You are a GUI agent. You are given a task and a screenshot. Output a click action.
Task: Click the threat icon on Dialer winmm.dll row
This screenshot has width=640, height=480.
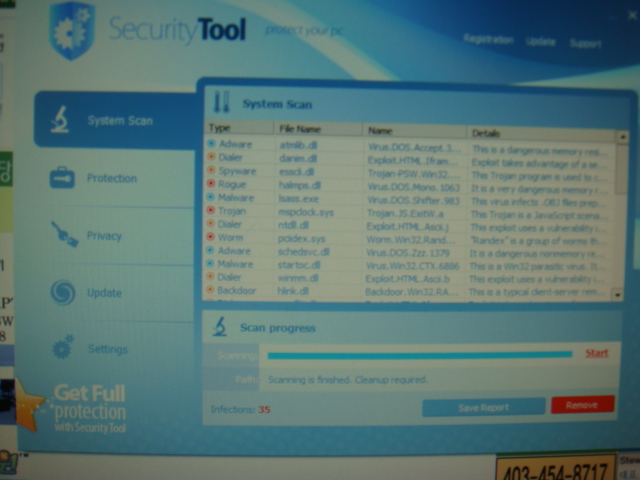[210, 276]
